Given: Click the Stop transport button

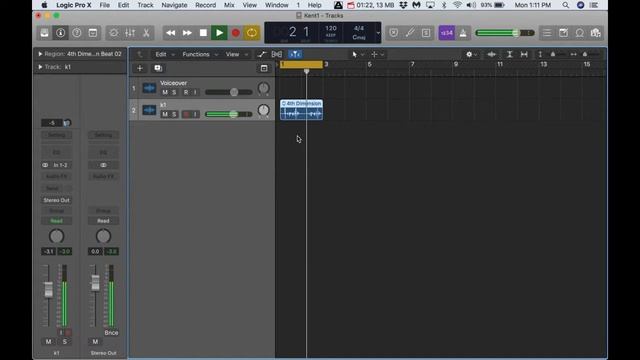Looking at the screenshot, I should 203,33.
